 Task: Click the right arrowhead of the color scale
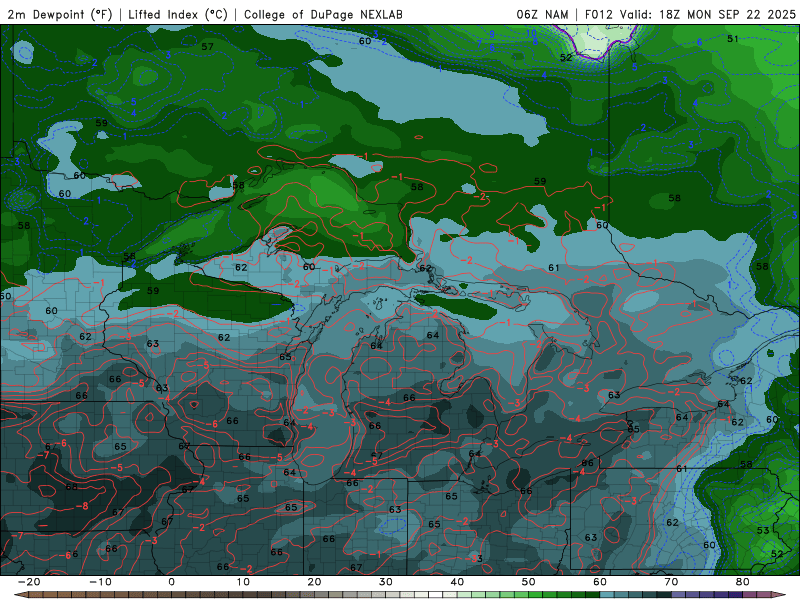[x=778, y=595]
